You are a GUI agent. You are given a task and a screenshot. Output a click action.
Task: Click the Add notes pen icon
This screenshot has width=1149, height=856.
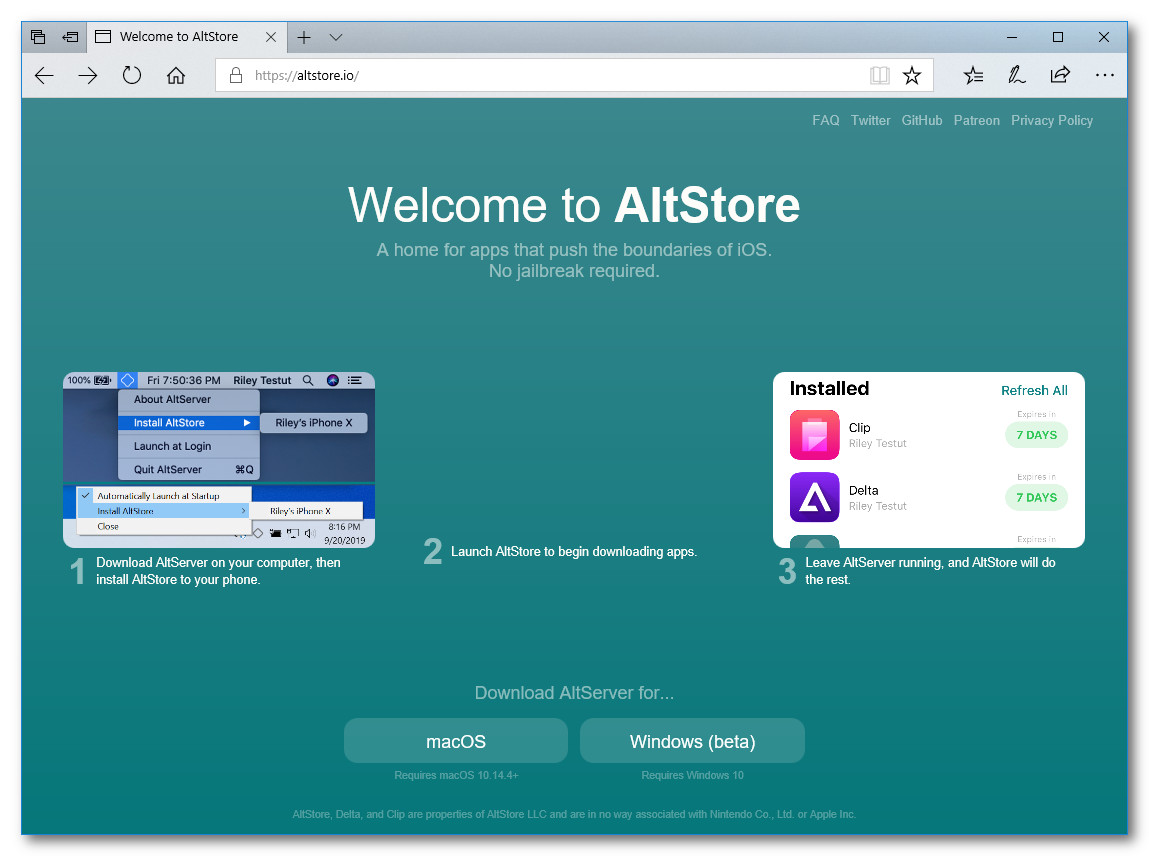click(1017, 75)
